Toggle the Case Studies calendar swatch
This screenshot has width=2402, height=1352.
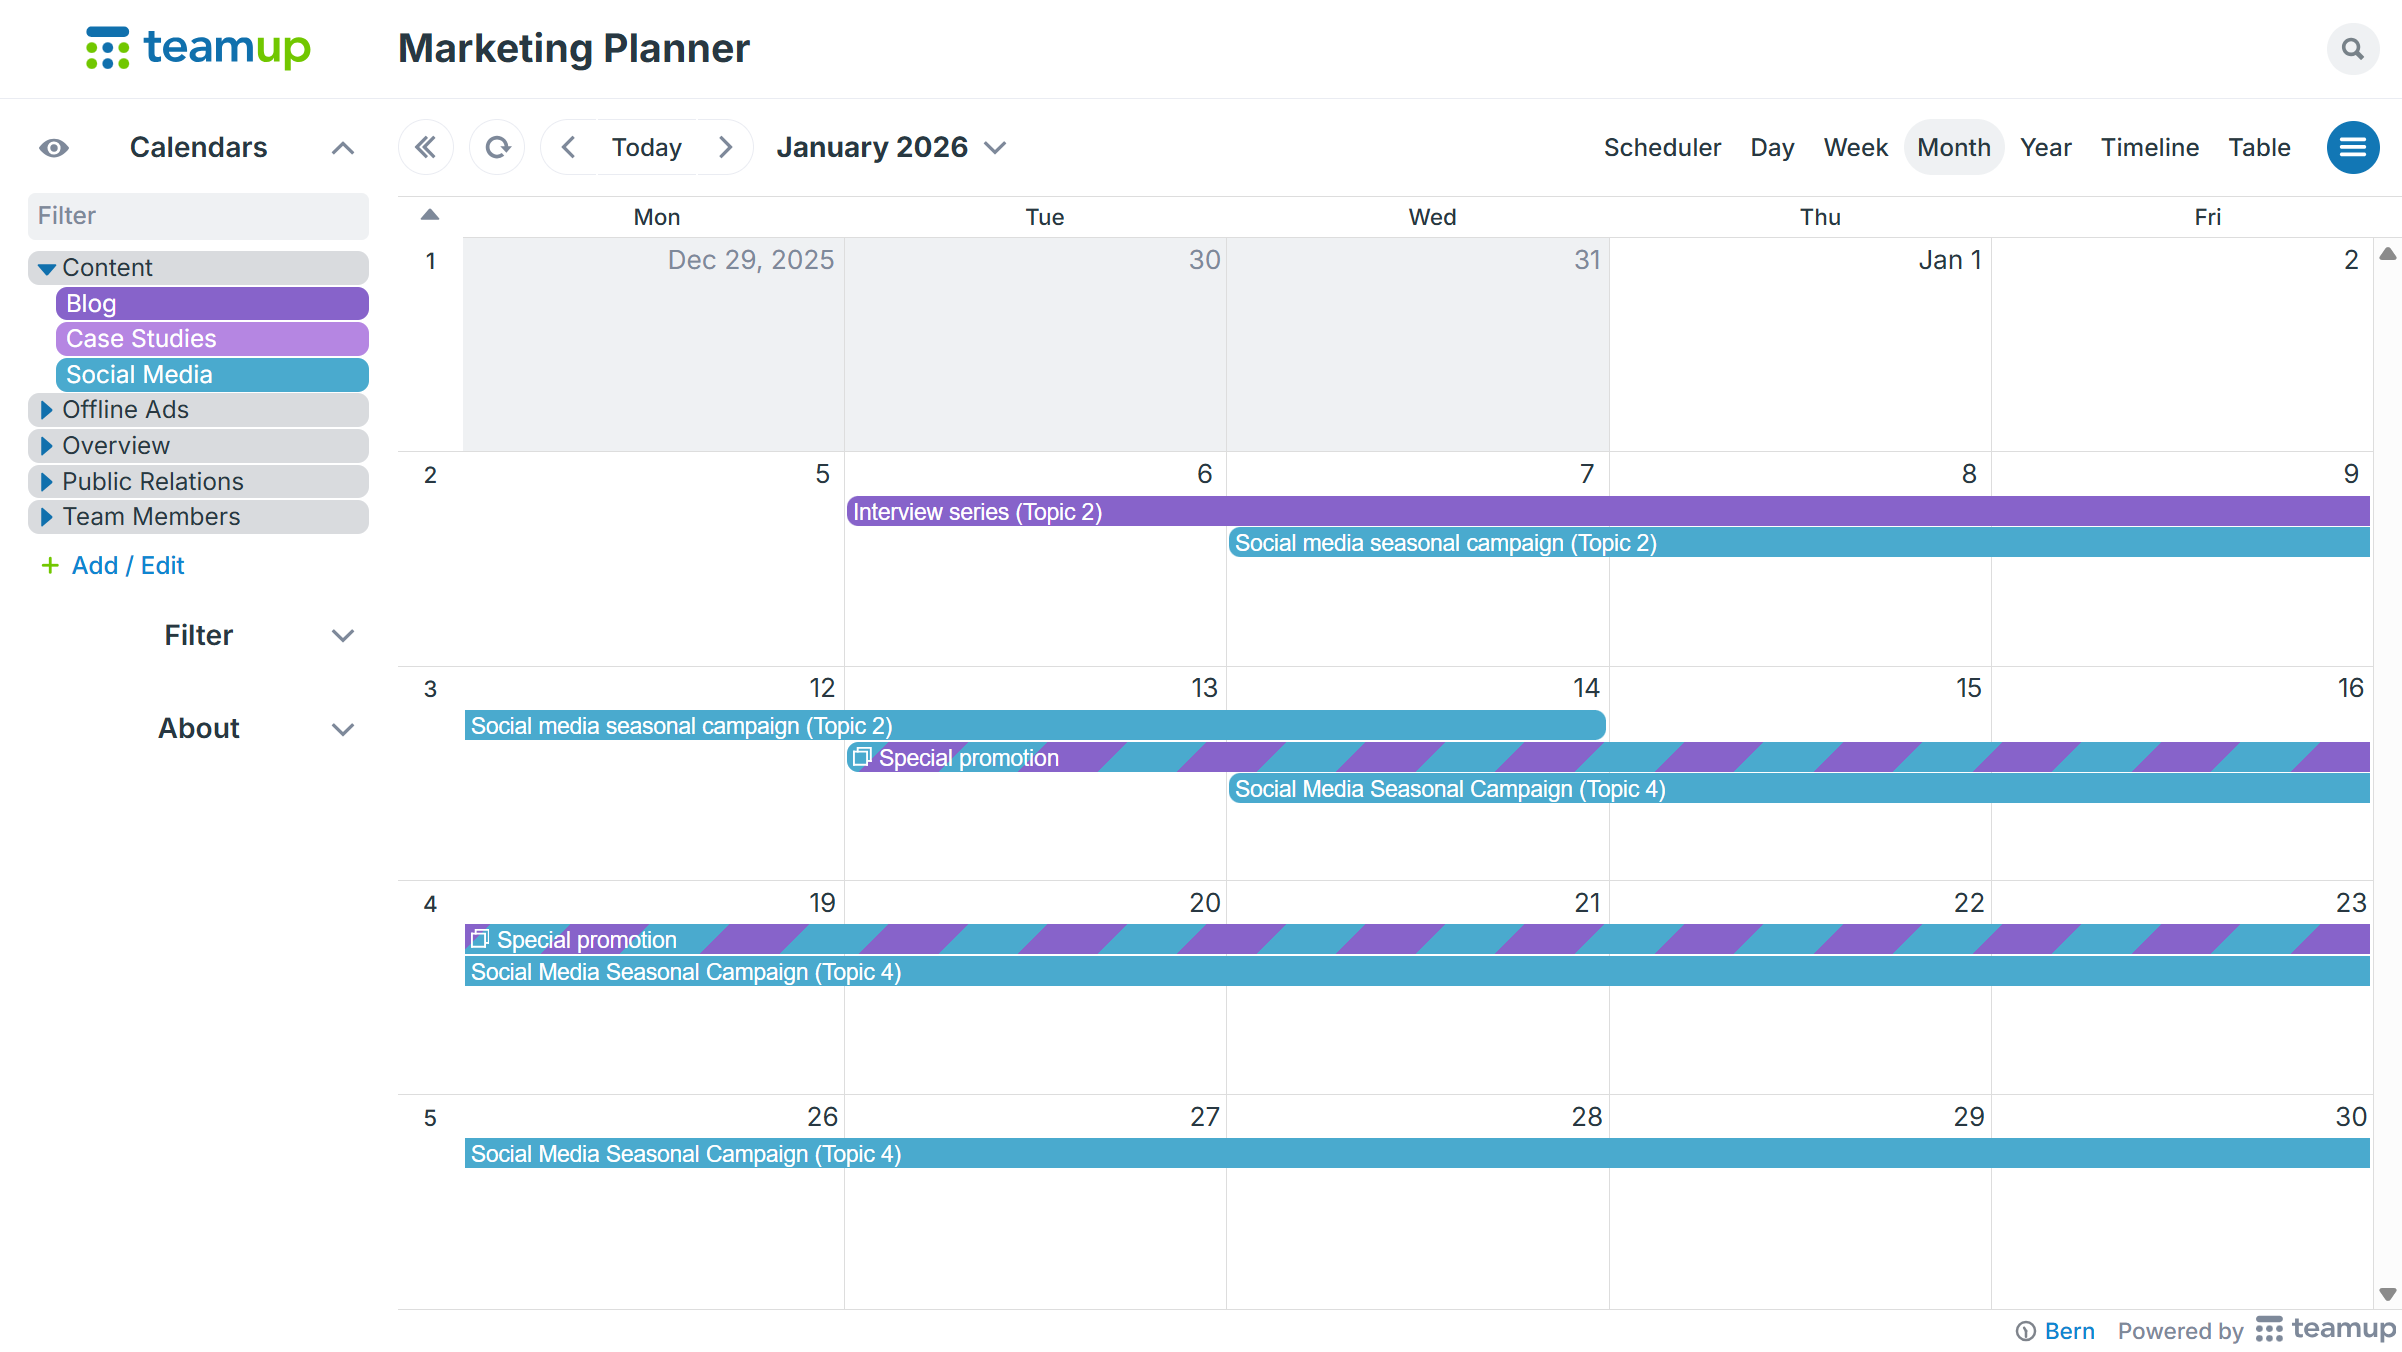click(212, 339)
